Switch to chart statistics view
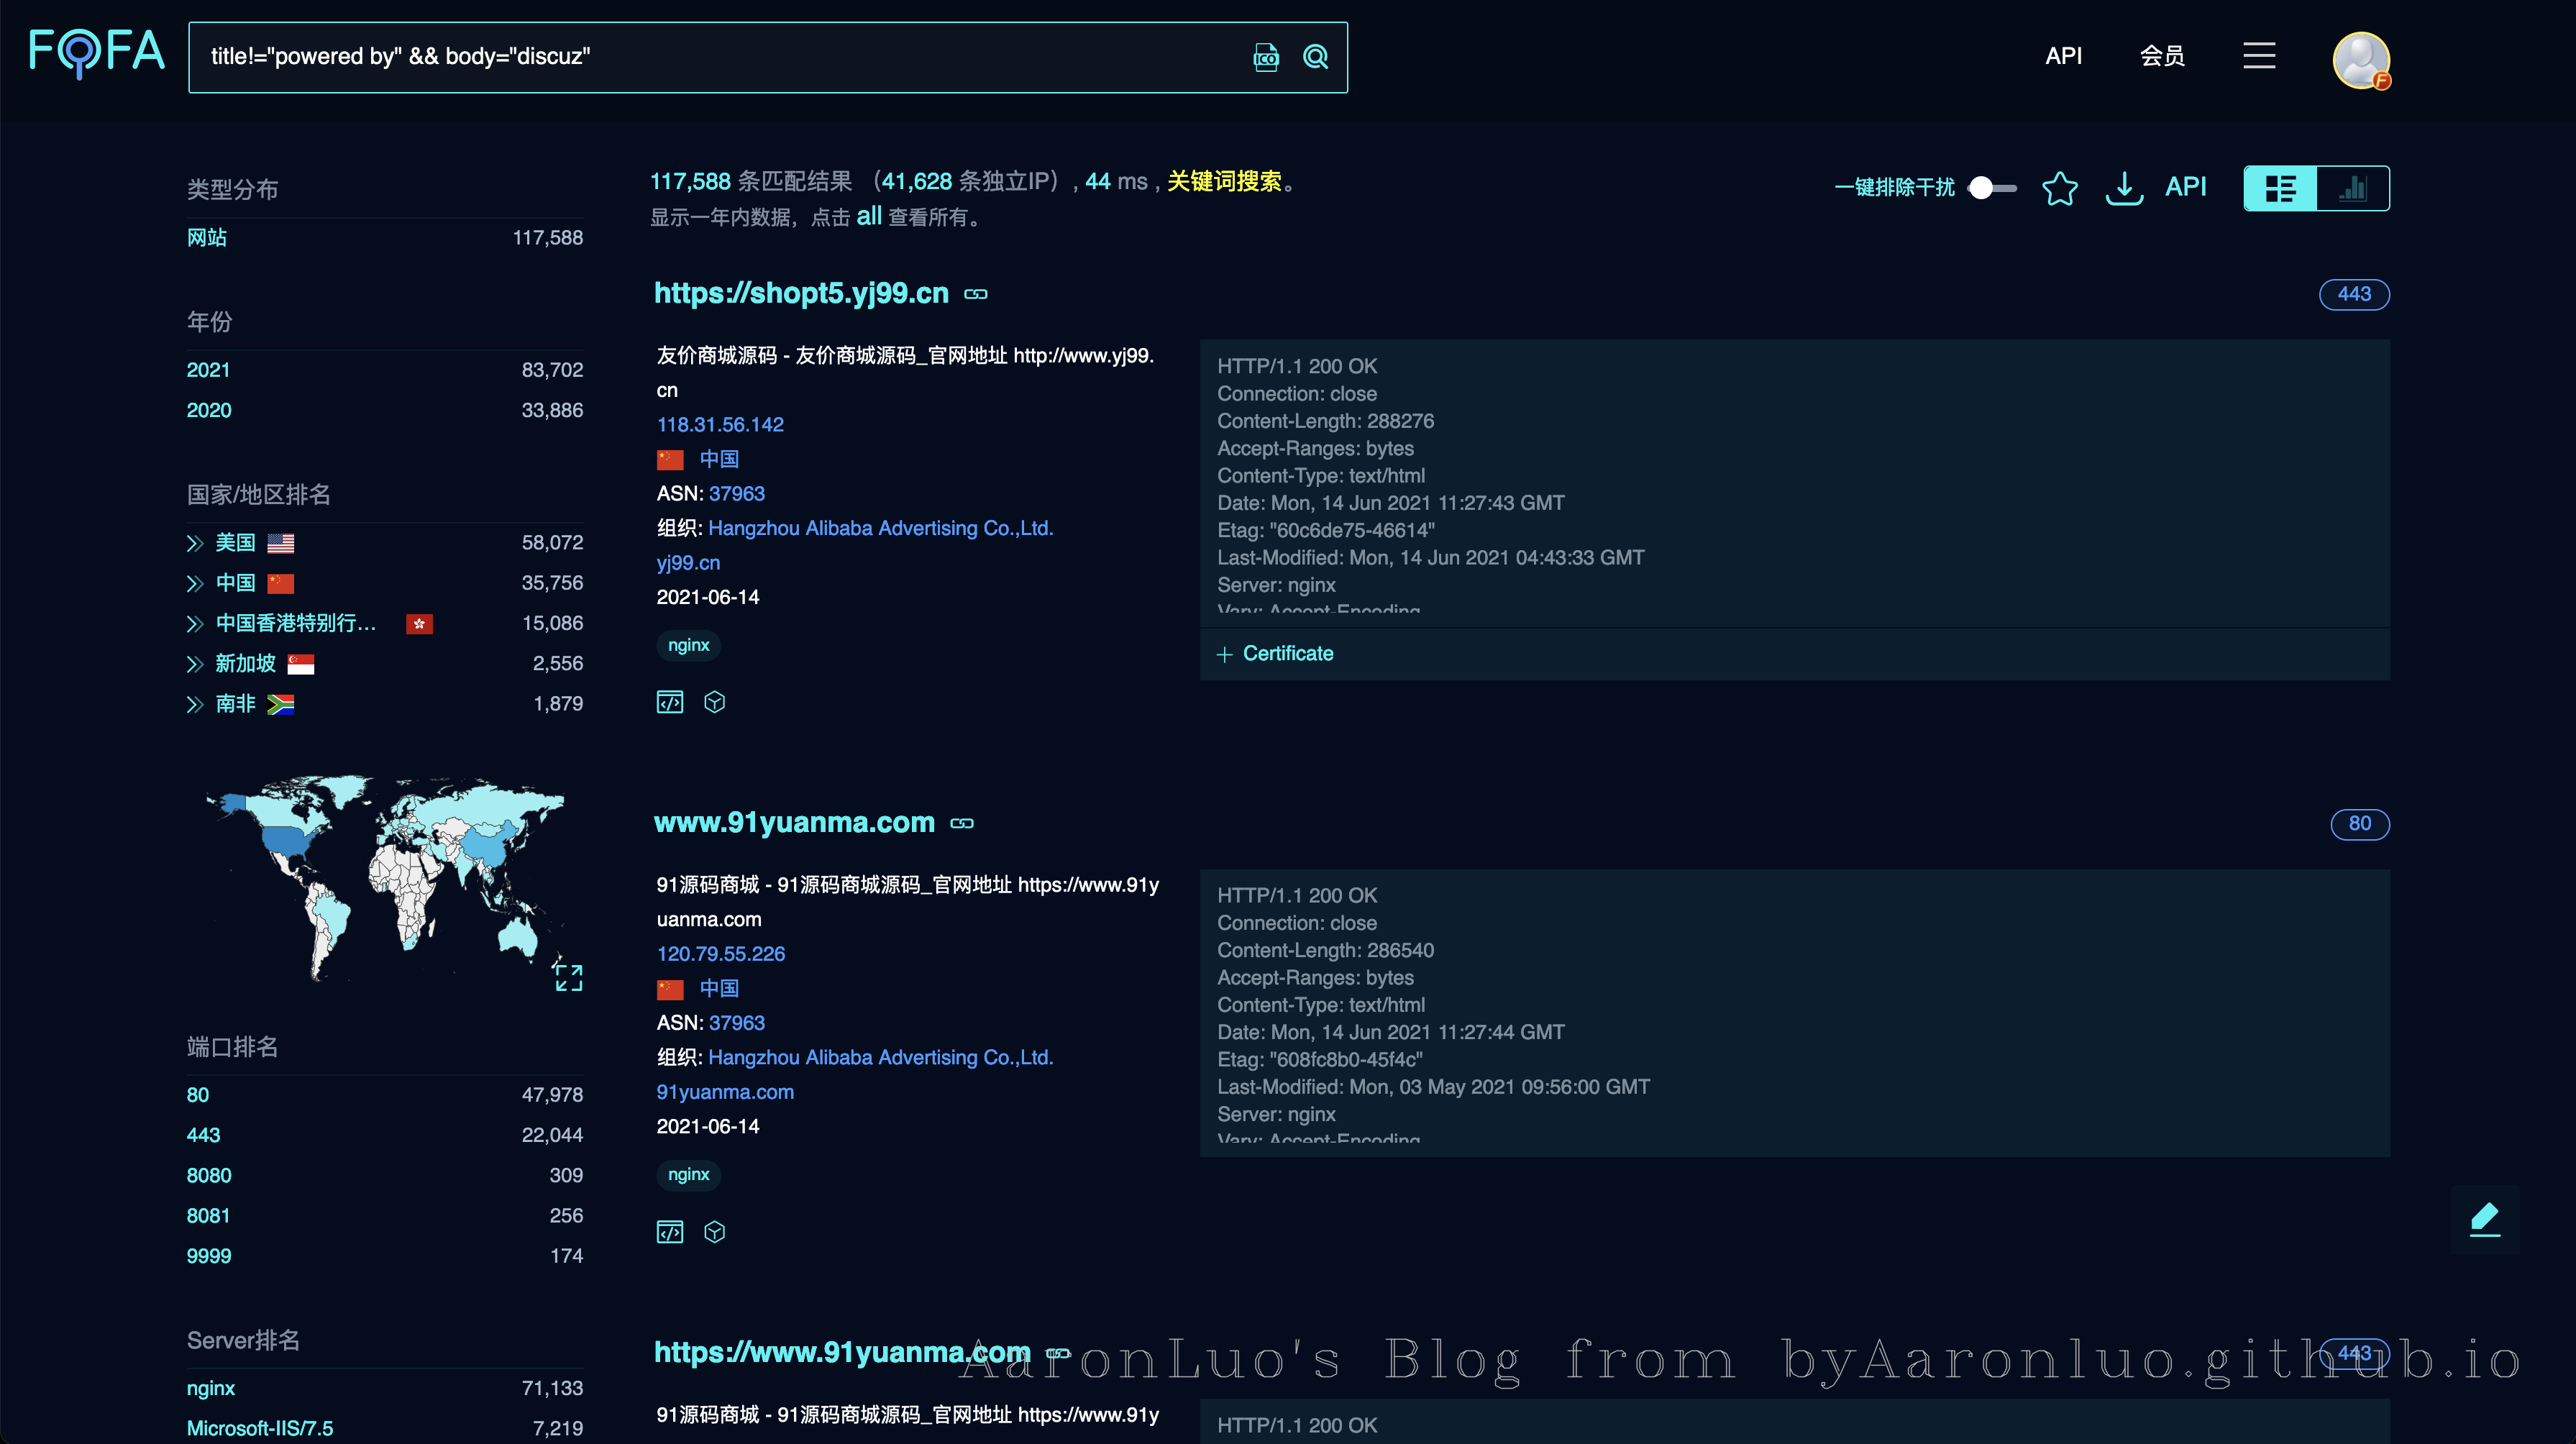The image size is (2576, 1444). [x=2353, y=188]
